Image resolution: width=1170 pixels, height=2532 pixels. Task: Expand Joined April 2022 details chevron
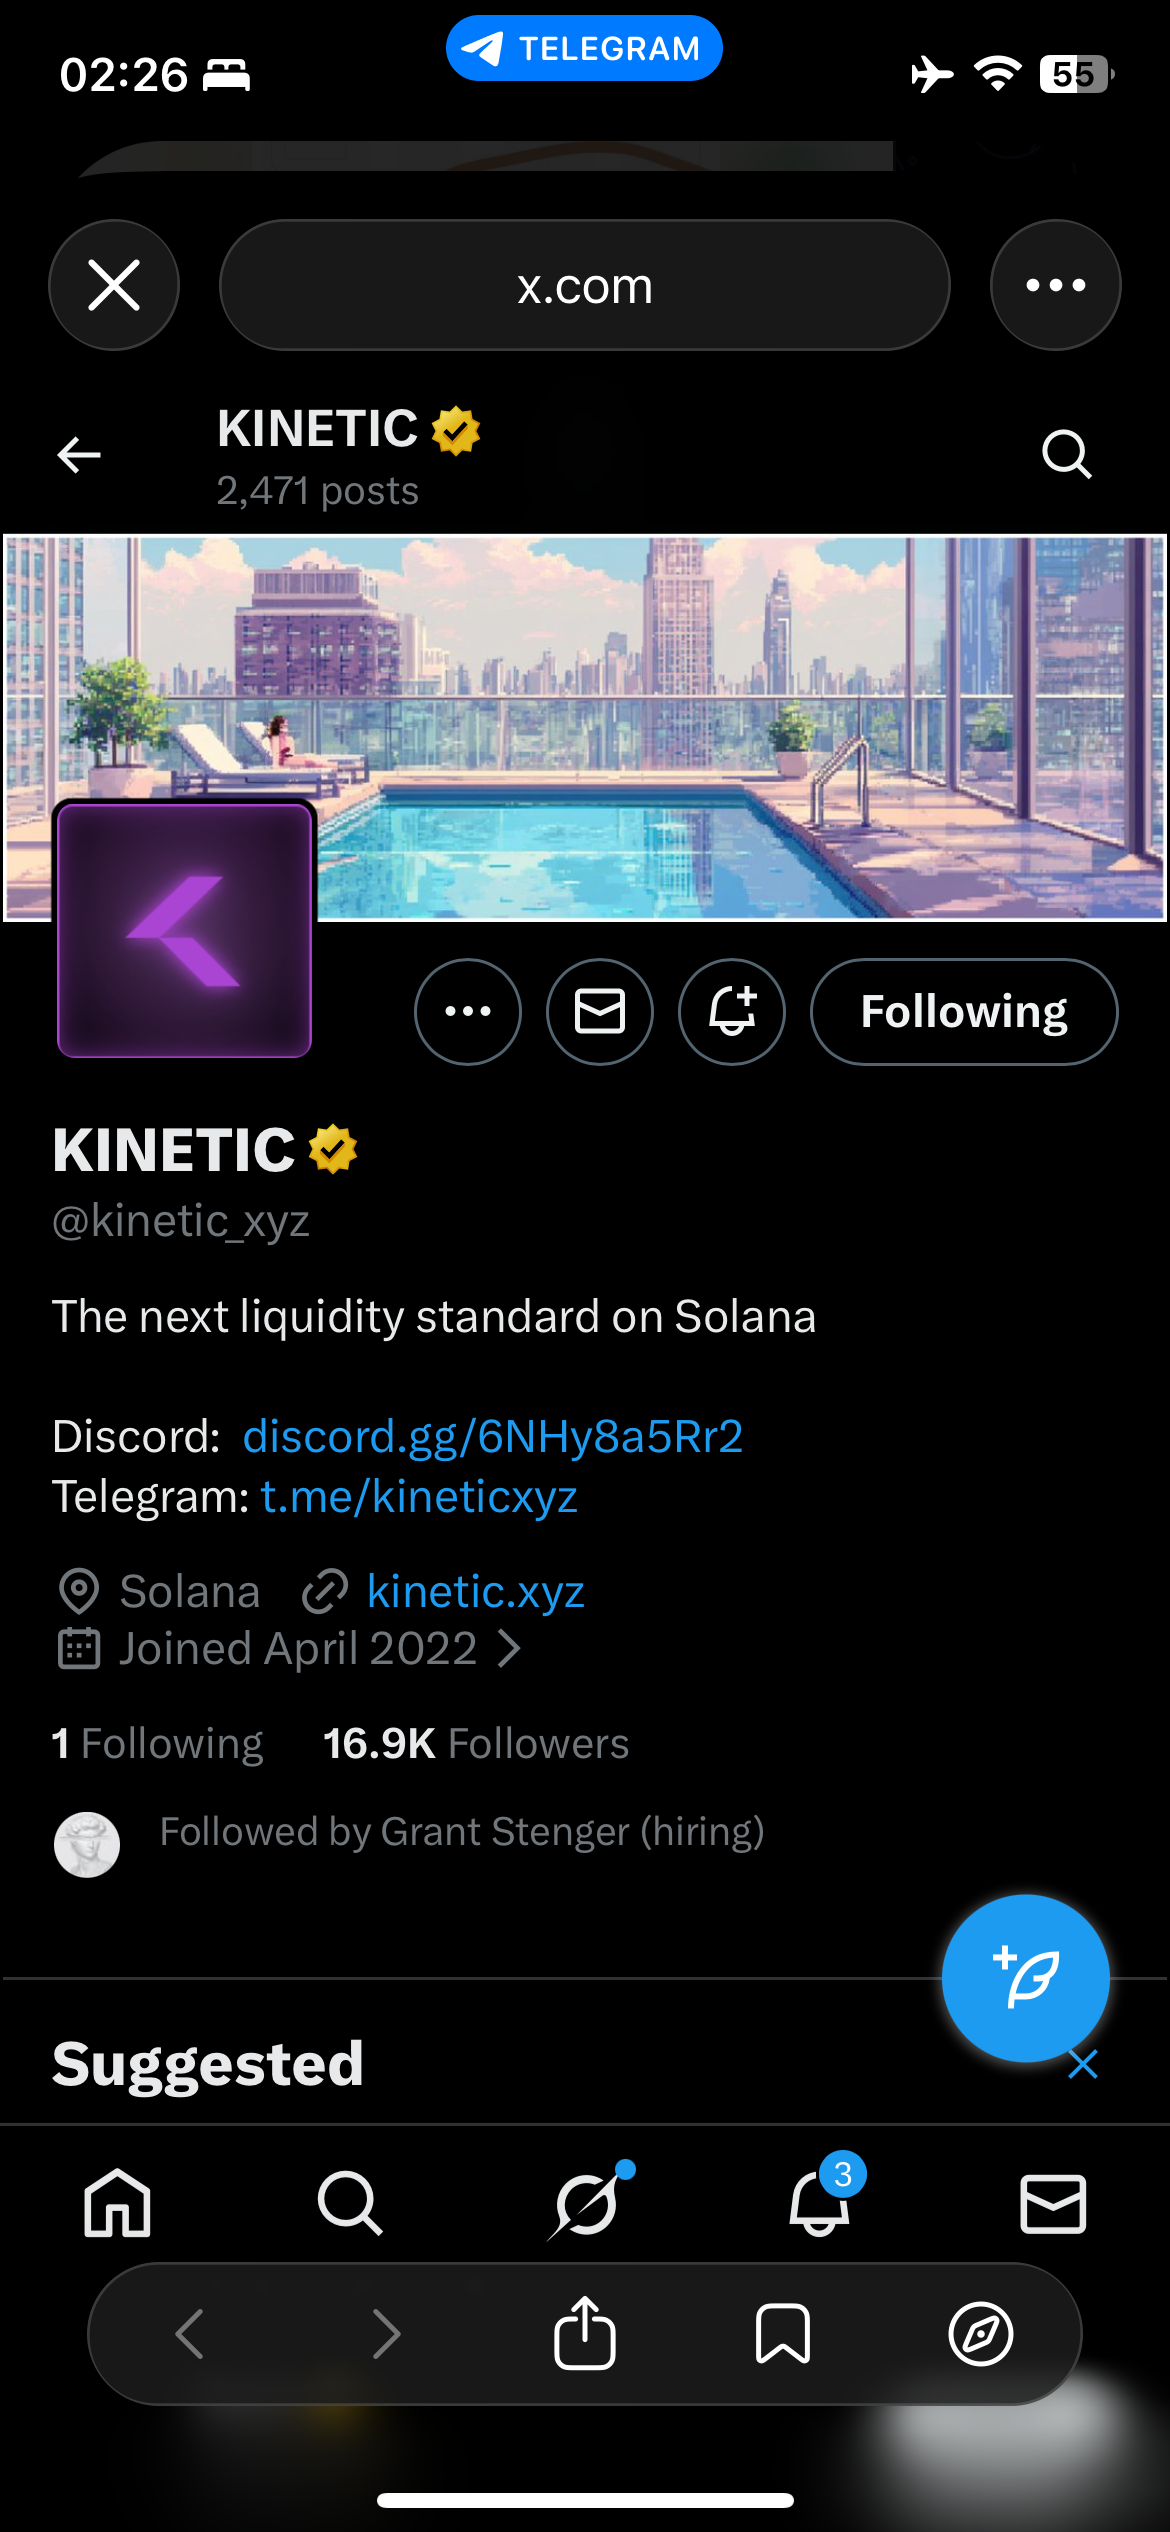pos(509,1649)
